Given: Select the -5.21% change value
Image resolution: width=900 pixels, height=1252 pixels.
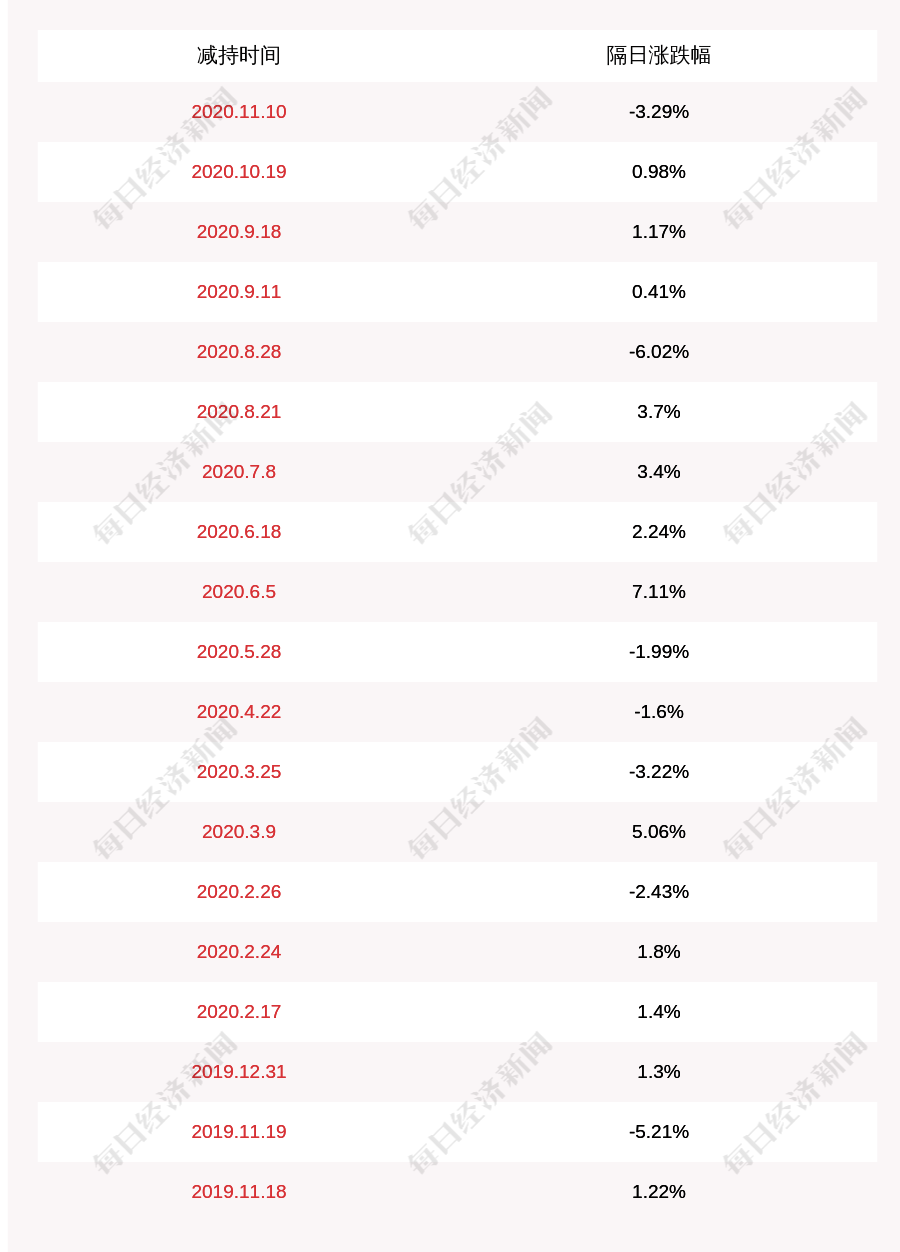Looking at the screenshot, I should point(658,1132).
